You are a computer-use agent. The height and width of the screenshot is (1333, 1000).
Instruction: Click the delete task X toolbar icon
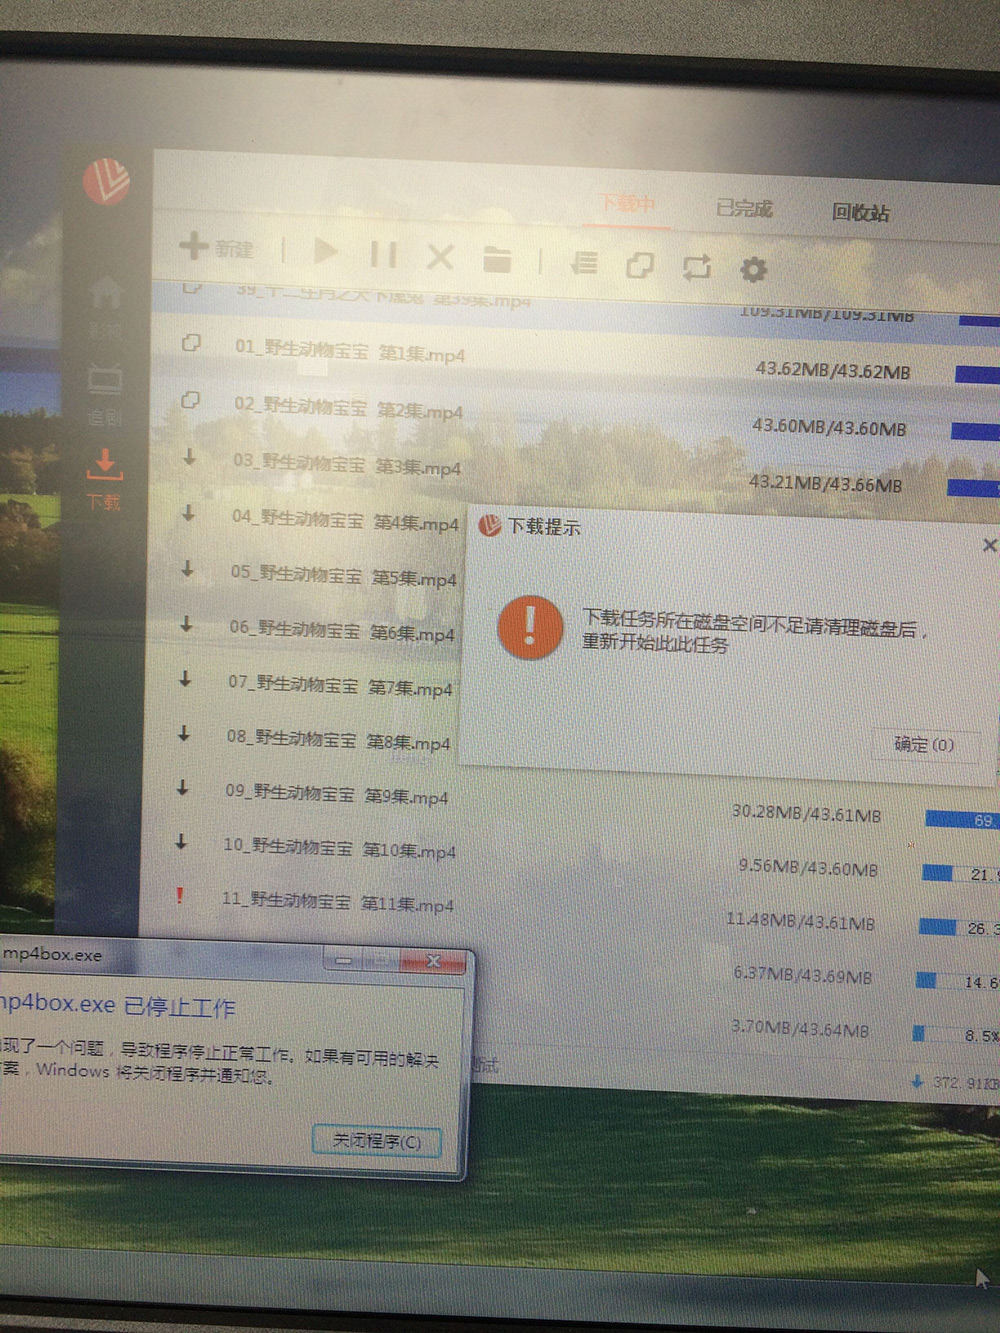coord(440,258)
